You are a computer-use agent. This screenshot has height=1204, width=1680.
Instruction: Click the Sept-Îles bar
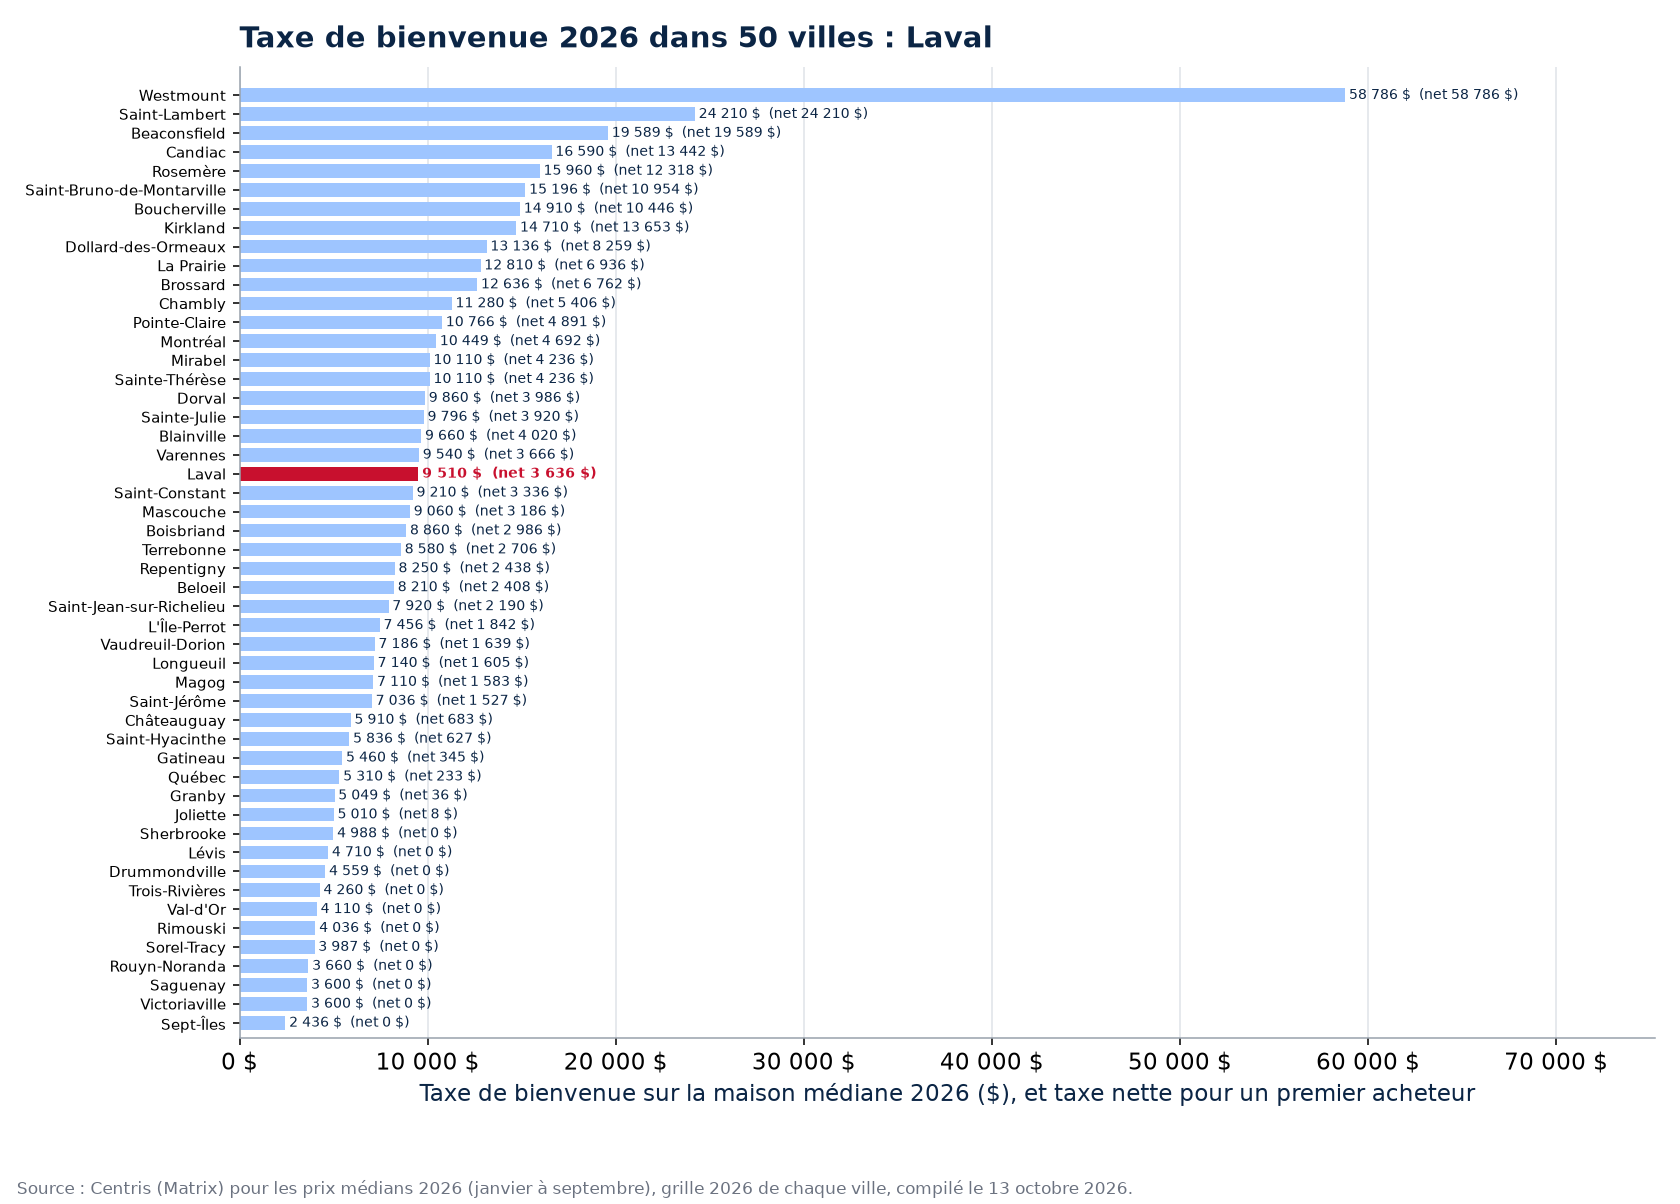[262, 1023]
